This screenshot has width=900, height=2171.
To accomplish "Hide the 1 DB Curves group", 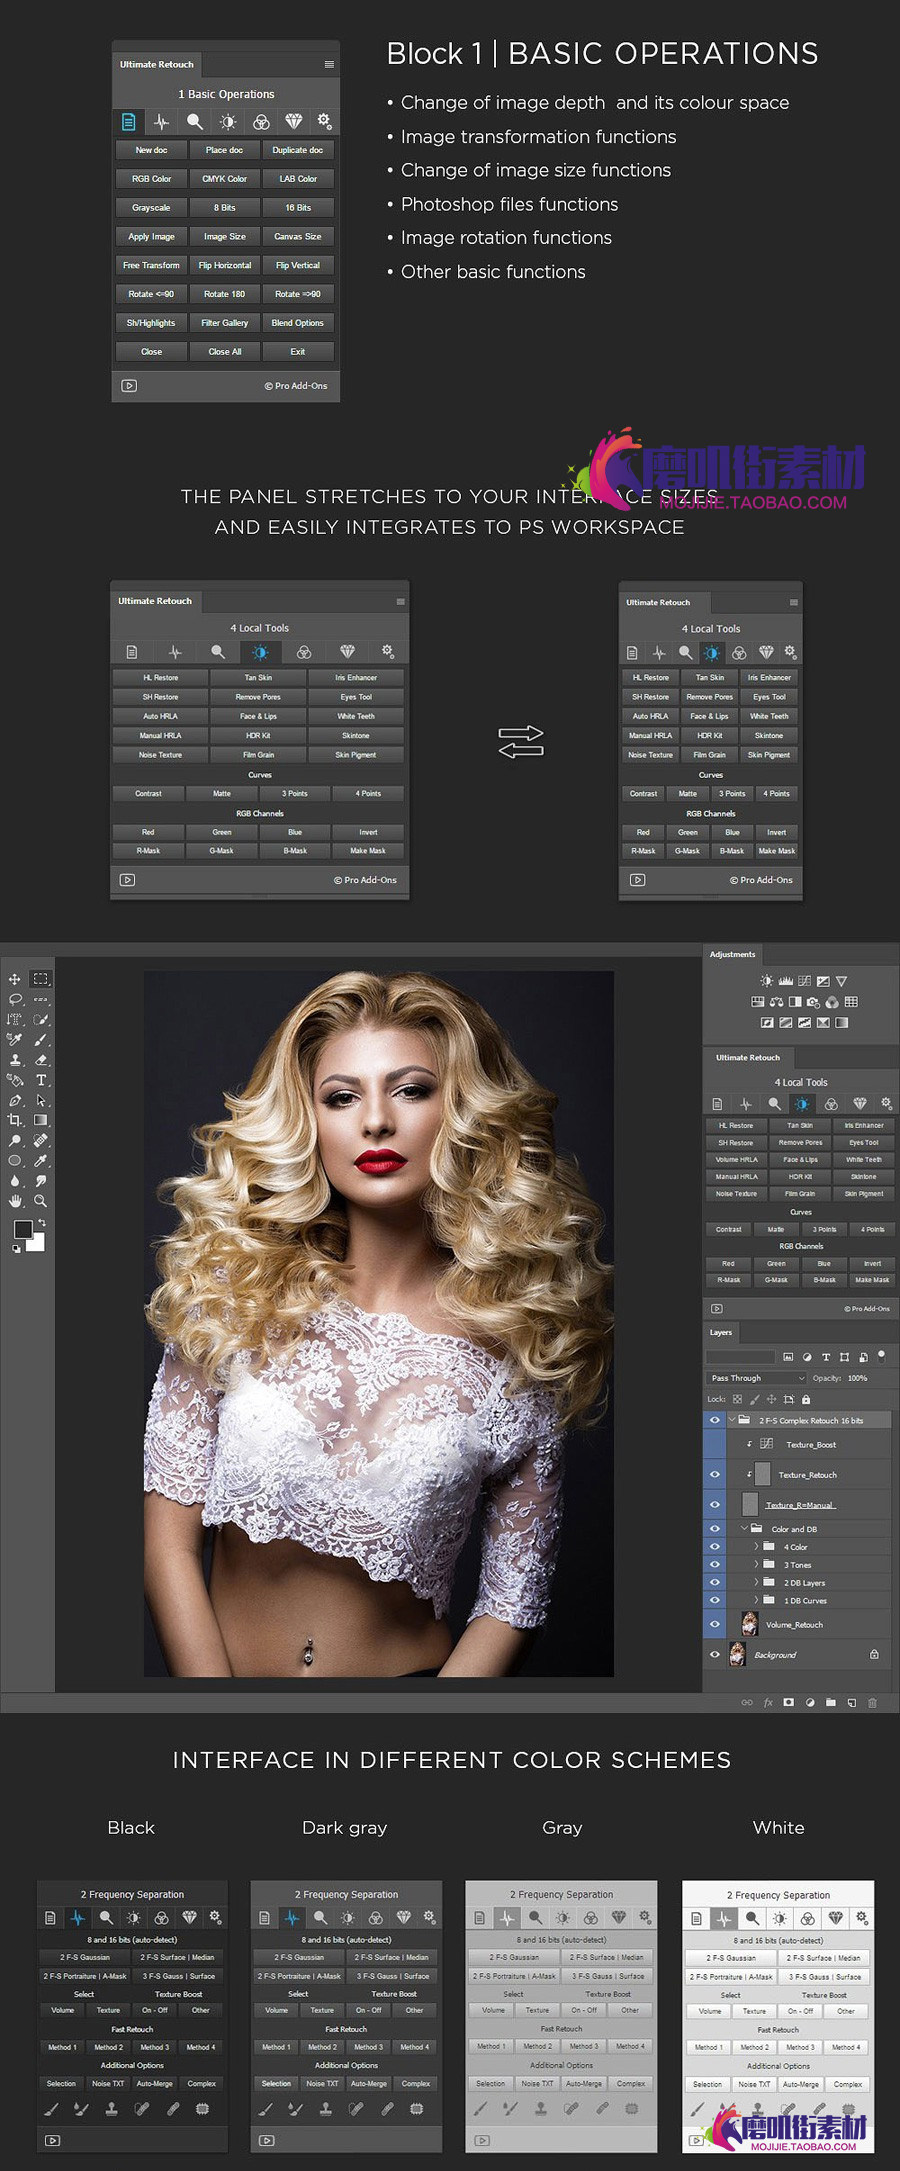I will coord(714,1600).
